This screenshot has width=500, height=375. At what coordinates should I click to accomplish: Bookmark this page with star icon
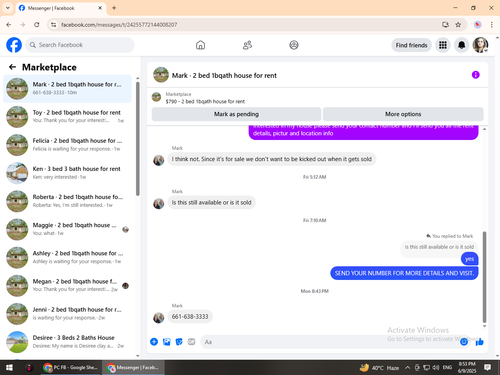pos(458,25)
